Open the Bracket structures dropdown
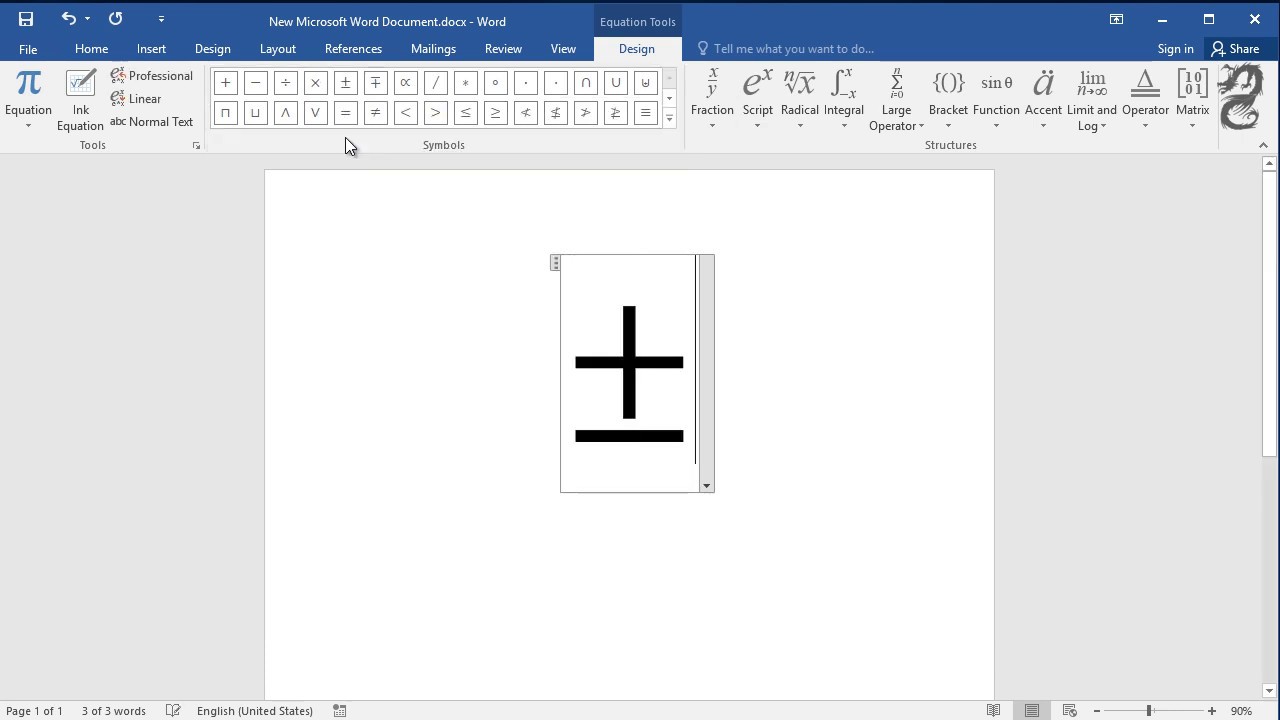The height and width of the screenshot is (720, 1280). [948, 100]
